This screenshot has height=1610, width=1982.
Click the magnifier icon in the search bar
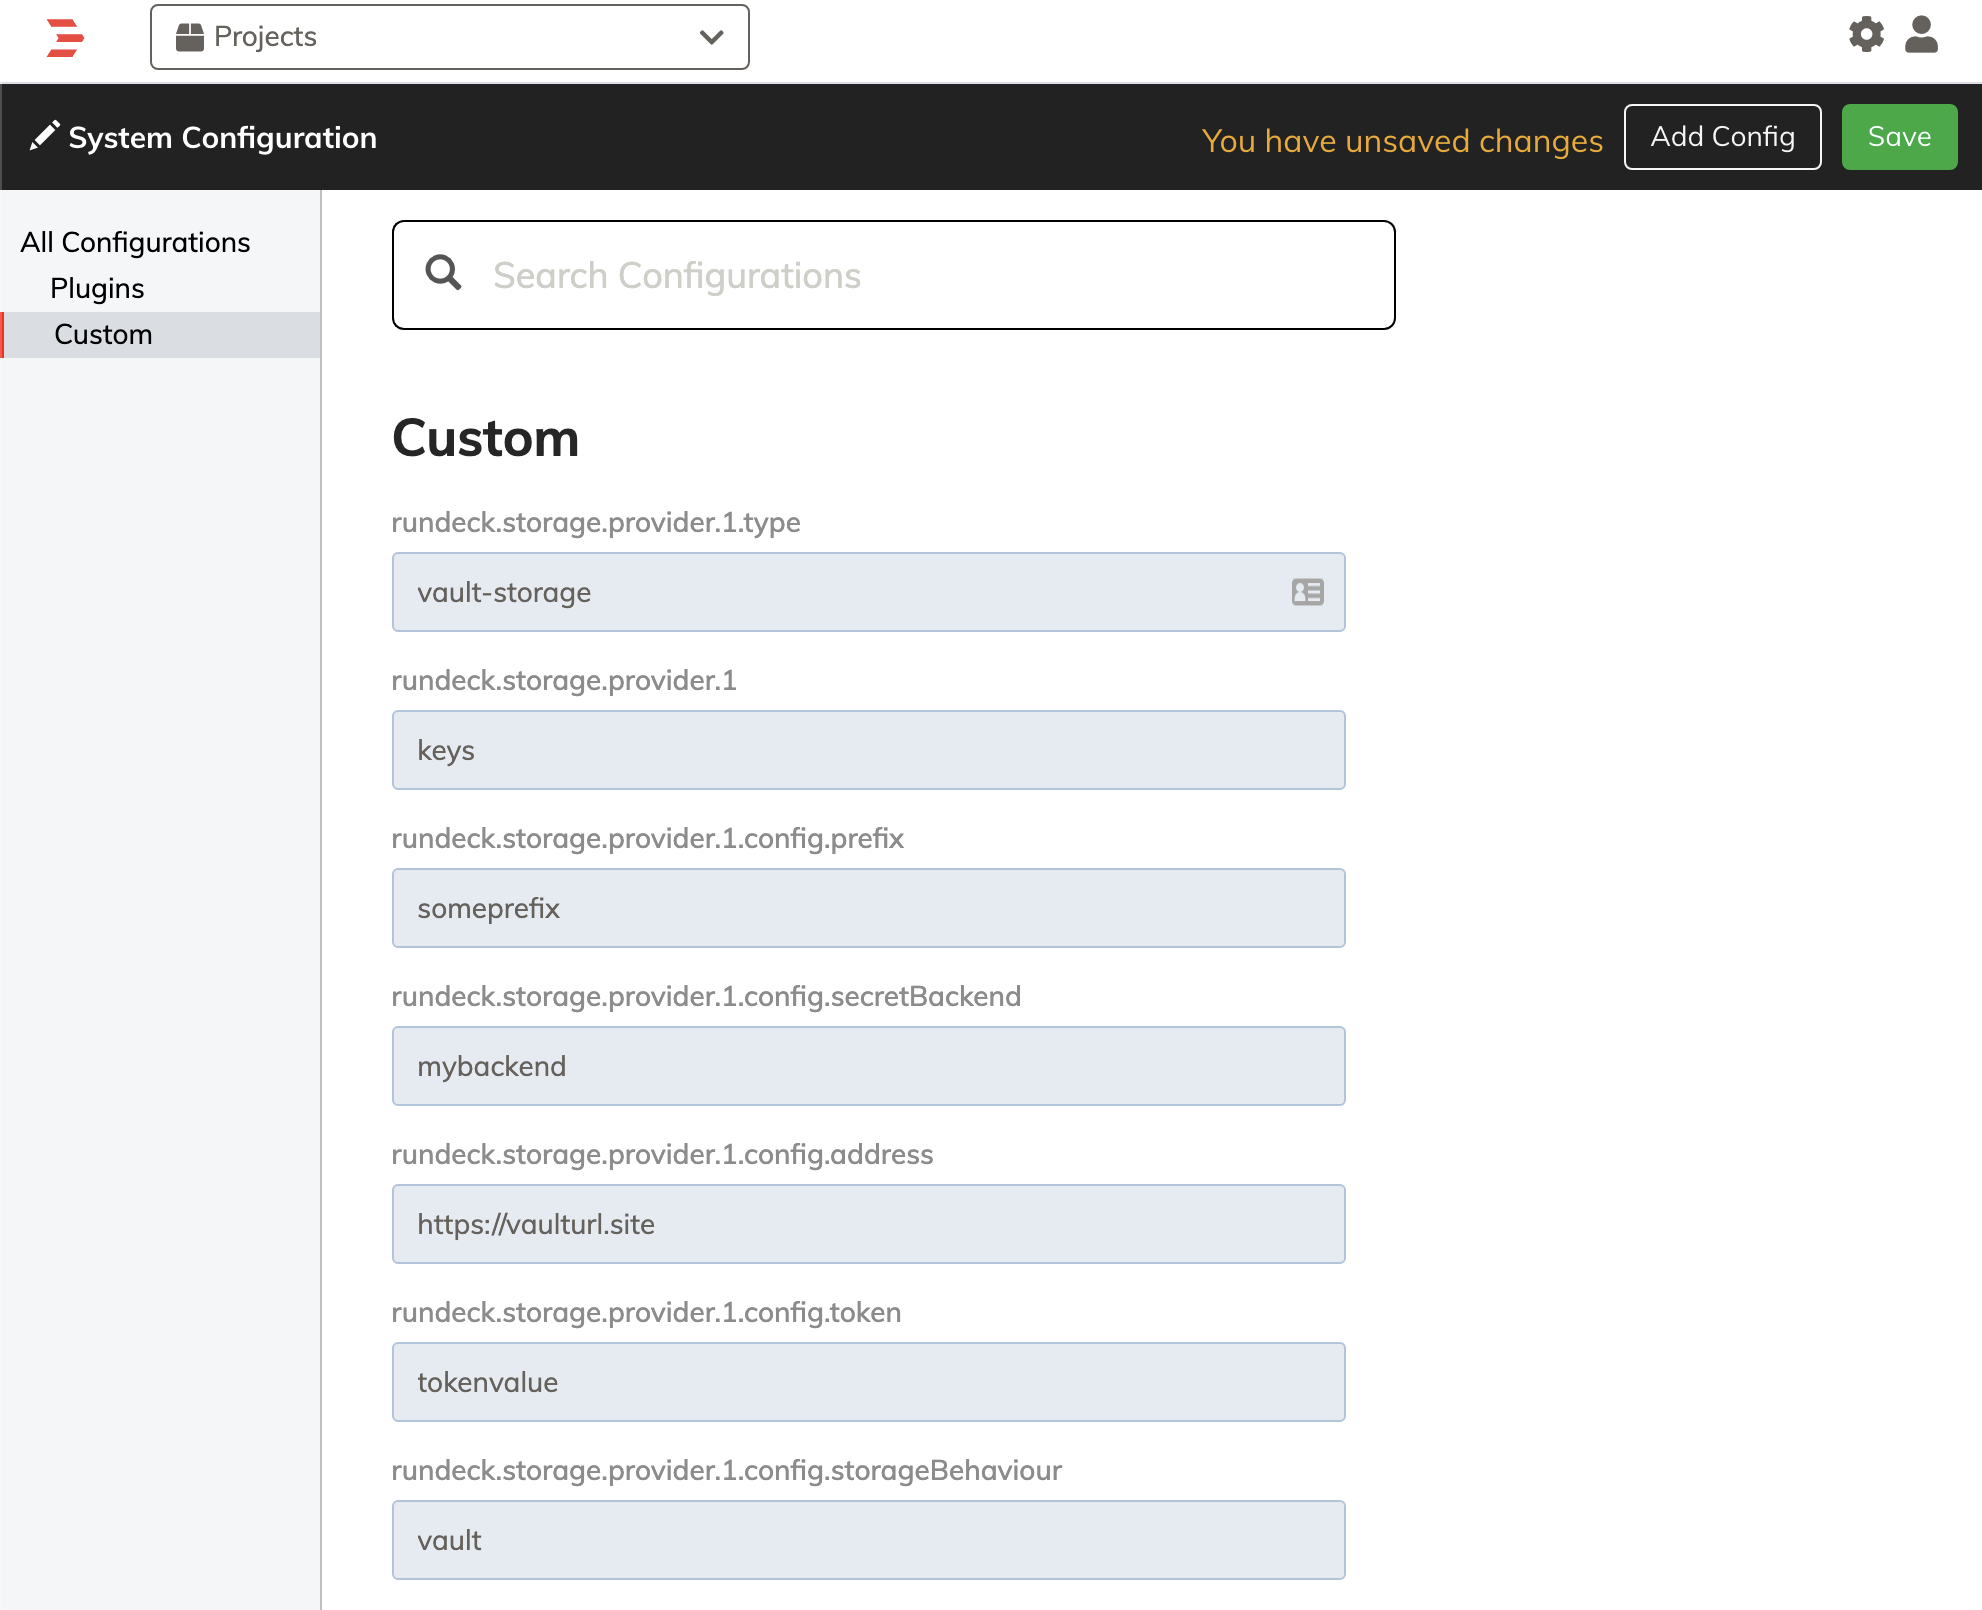click(x=443, y=274)
